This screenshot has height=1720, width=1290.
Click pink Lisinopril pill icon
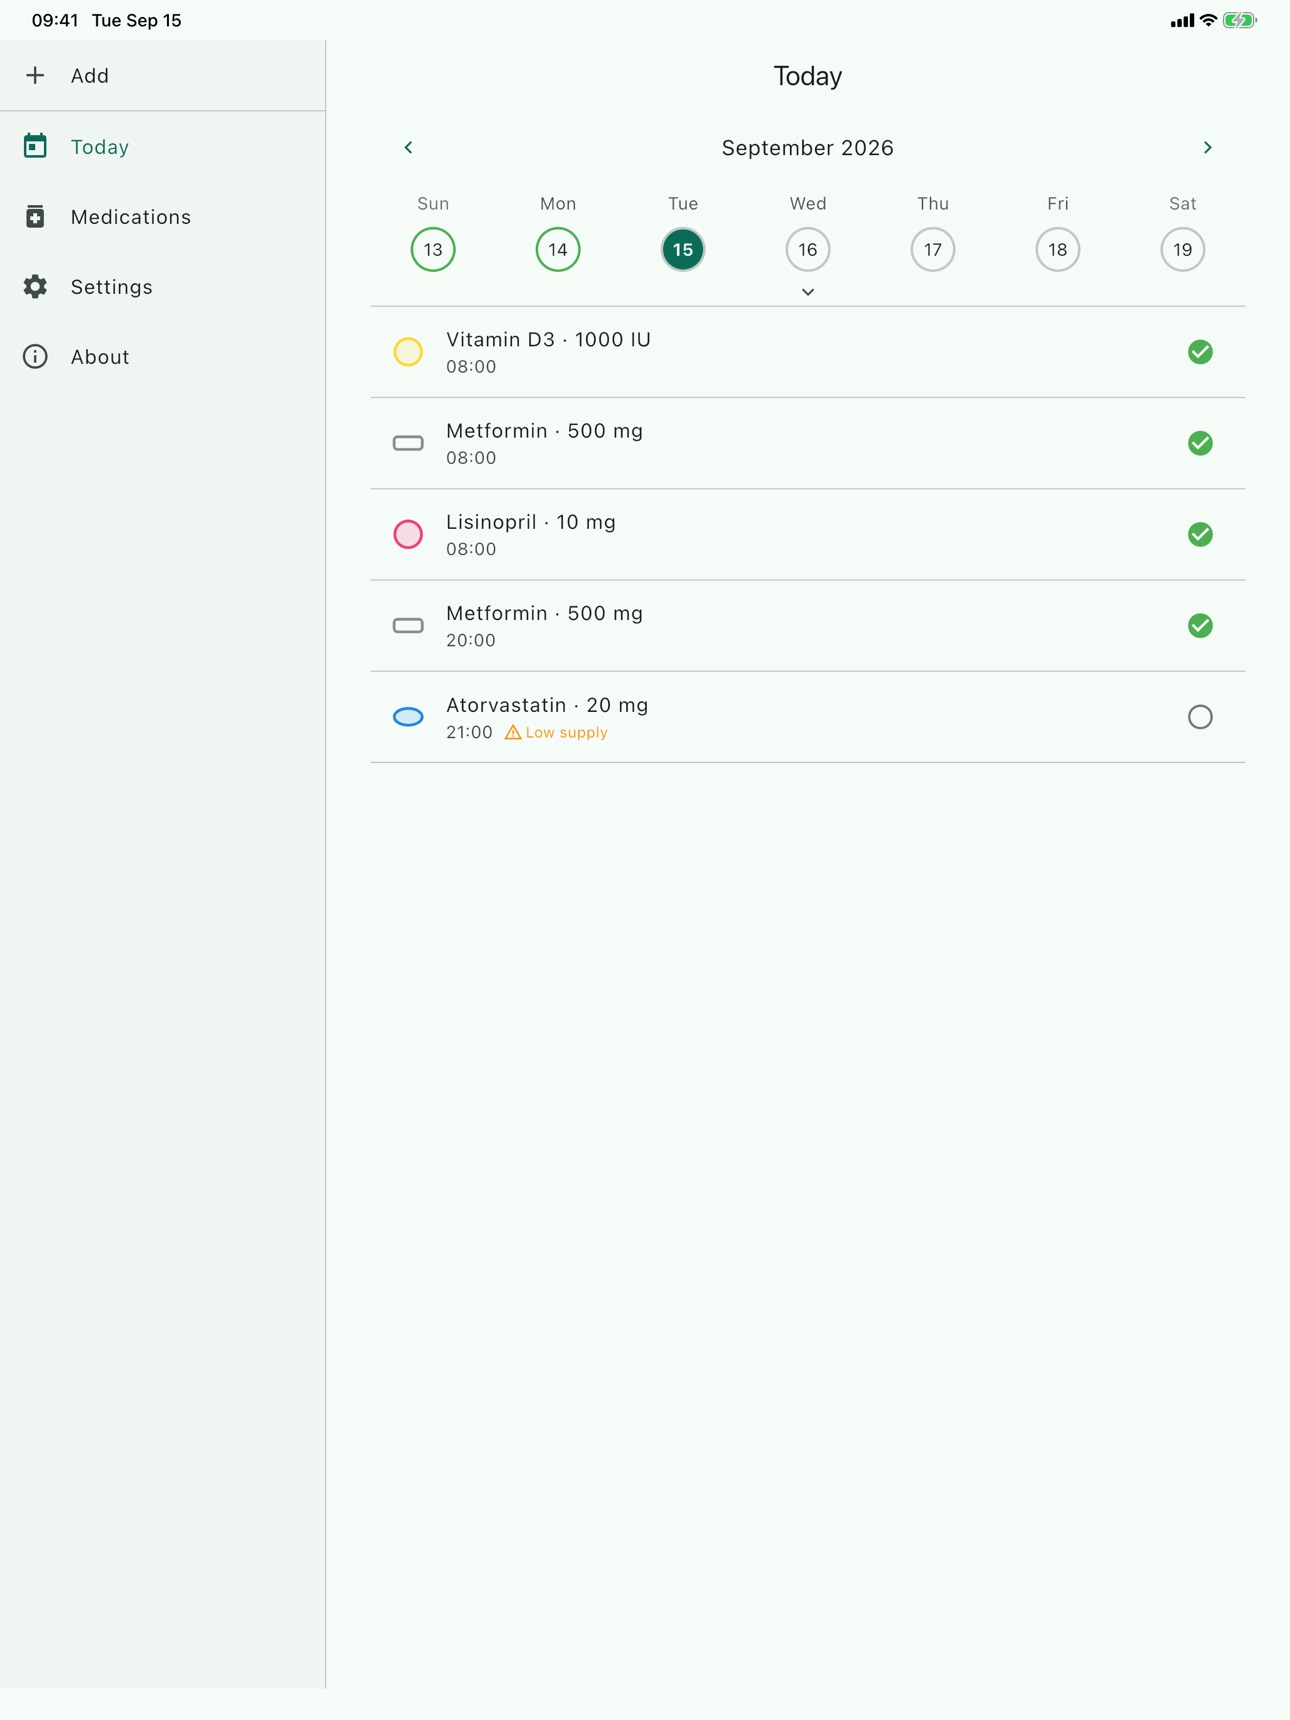point(408,534)
